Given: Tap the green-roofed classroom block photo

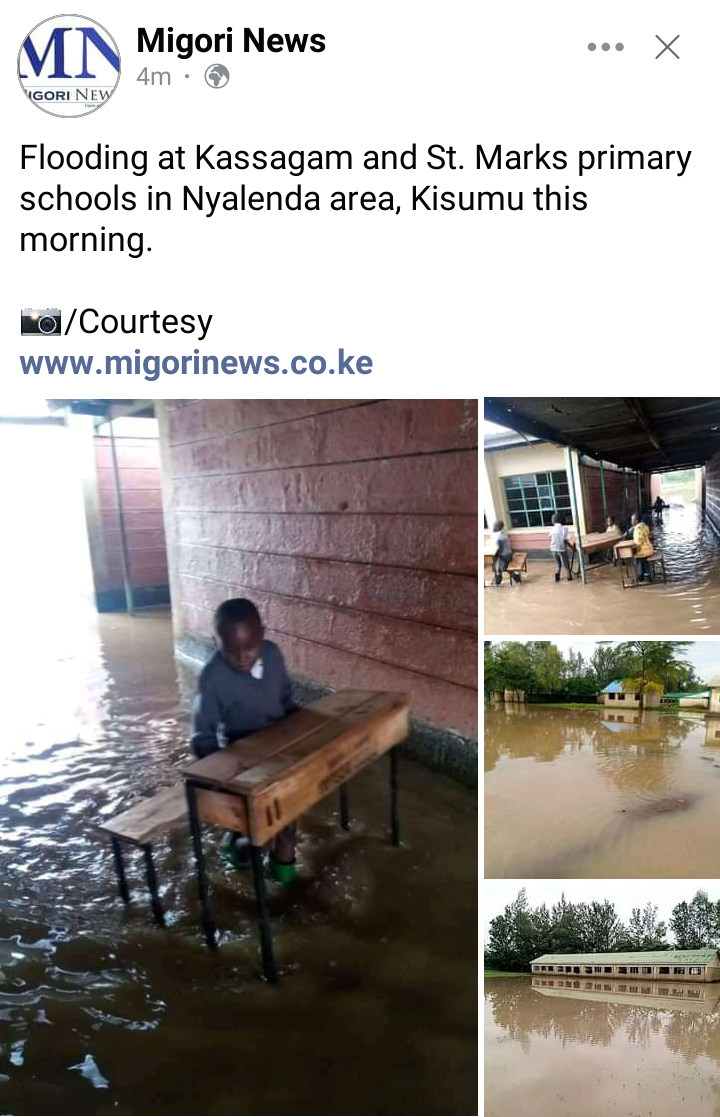Looking at the screenshot, I should 625,966.
